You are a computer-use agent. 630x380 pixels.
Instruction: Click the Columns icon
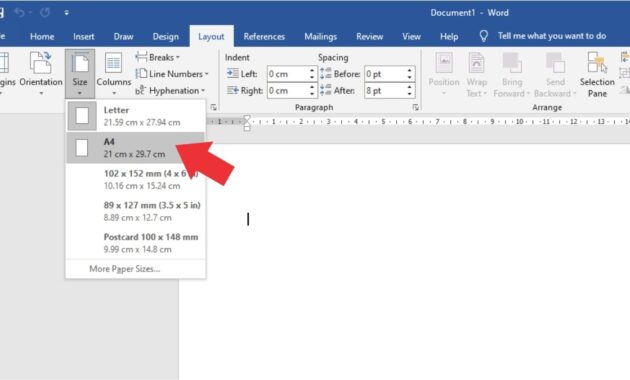coord(113,63)
